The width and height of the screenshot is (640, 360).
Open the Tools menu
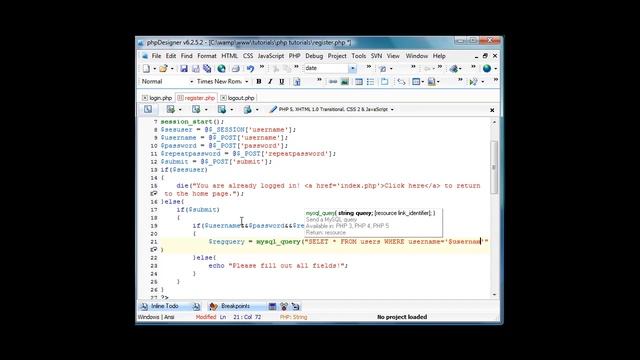coord(358,56)
